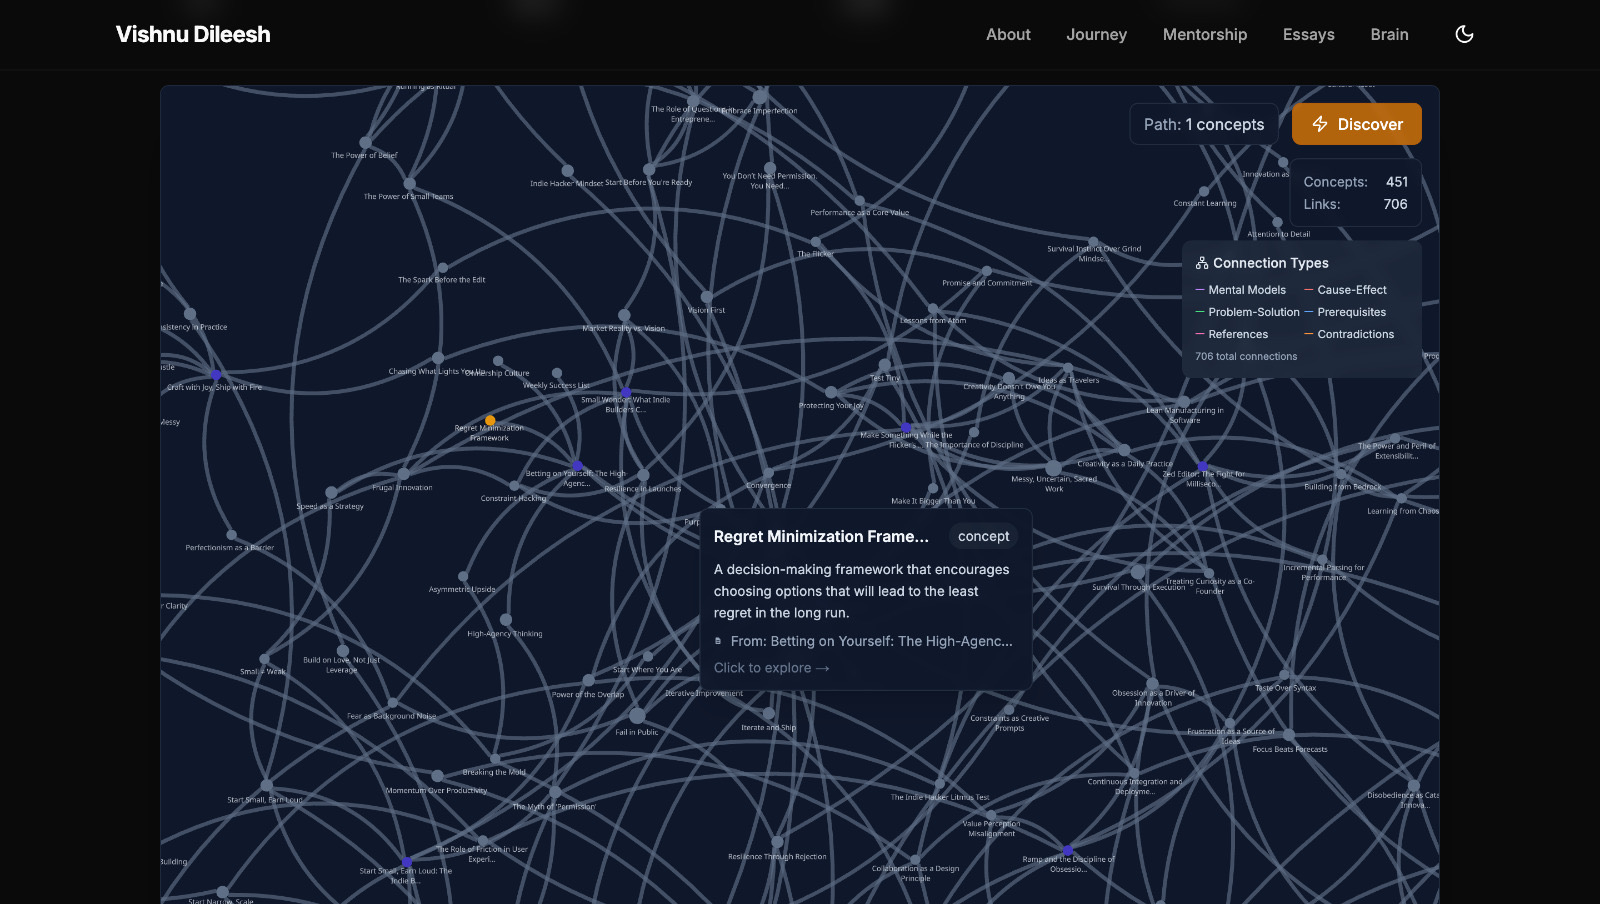Image resolution: width=1600 pixels, height=904 pixels.
Task: Click the Vision First graph node
Action: click(x=707, y=297)
